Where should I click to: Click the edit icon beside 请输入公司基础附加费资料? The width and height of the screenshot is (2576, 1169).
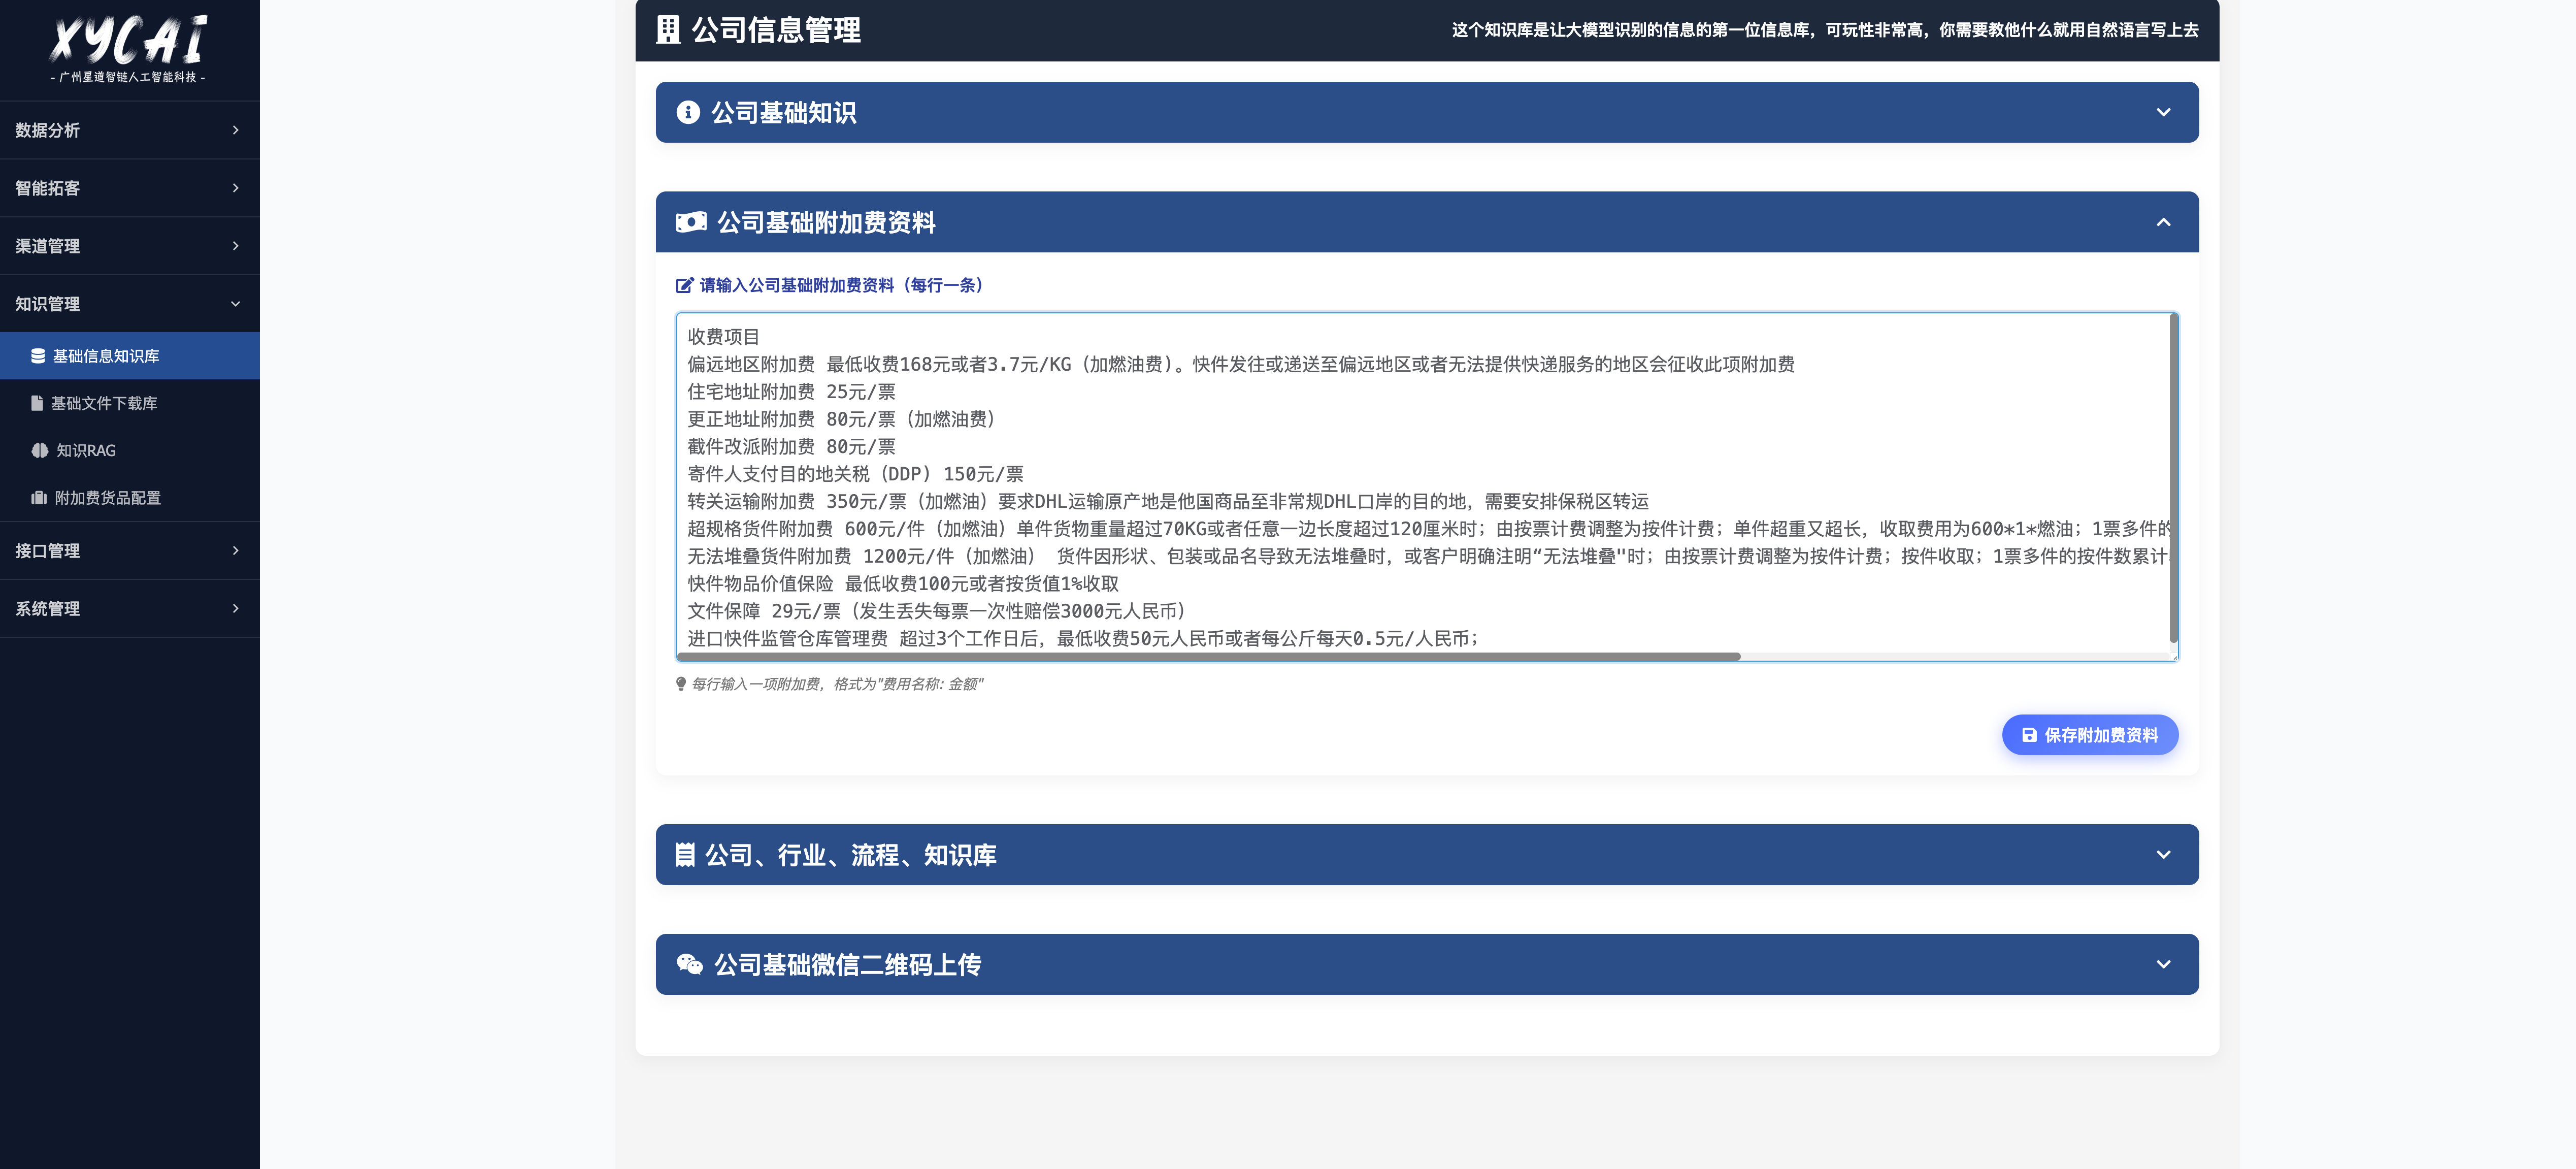685,285
